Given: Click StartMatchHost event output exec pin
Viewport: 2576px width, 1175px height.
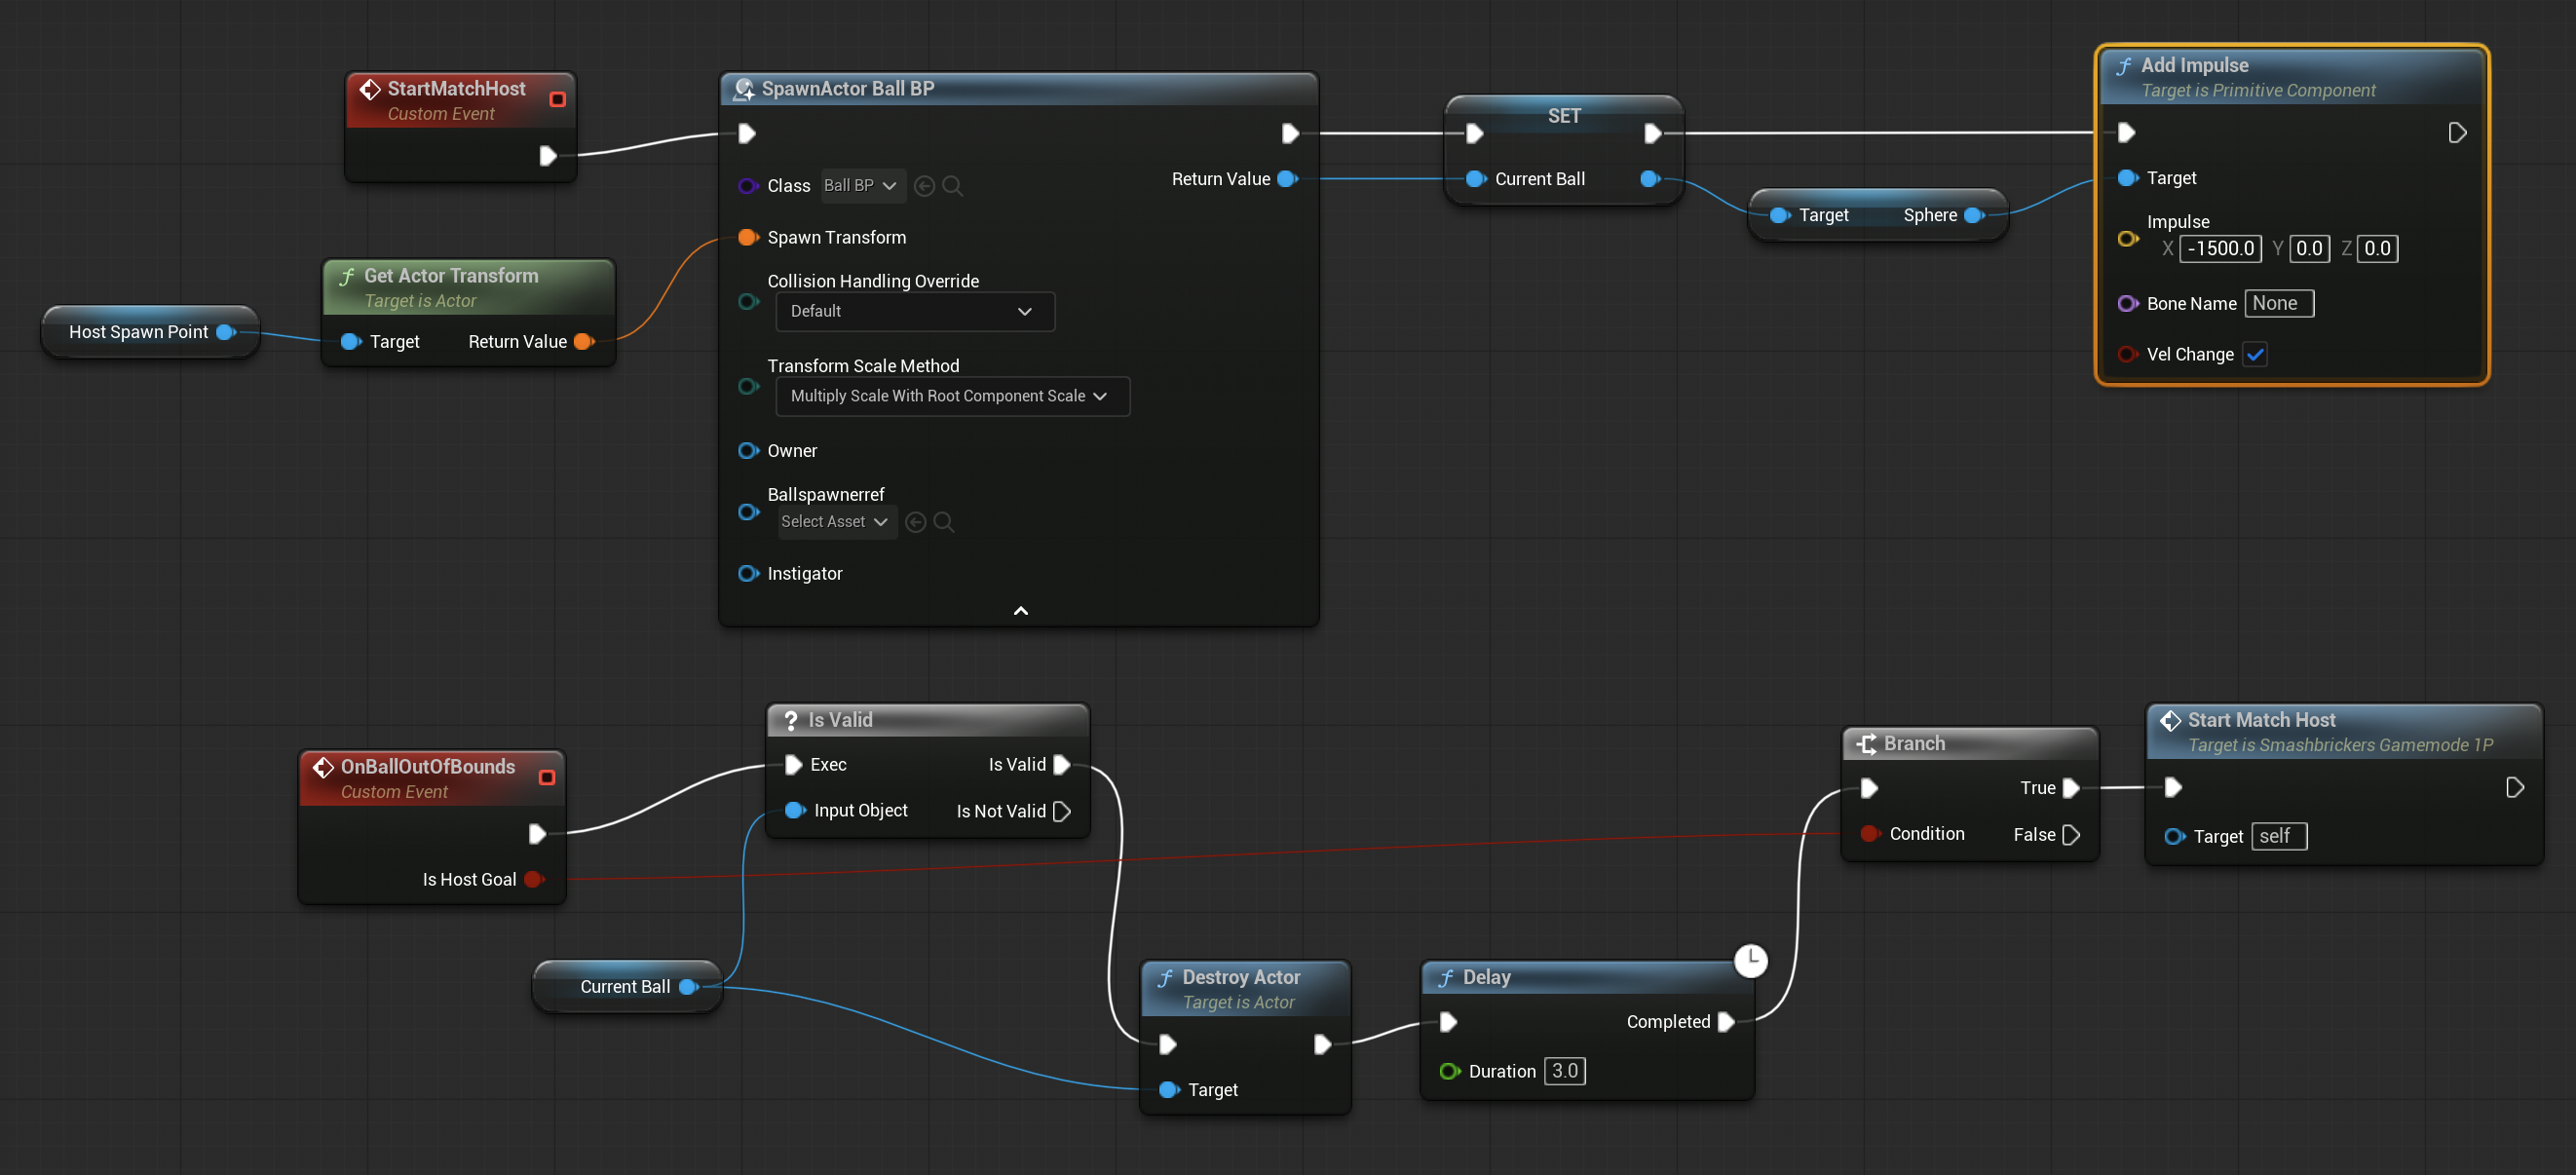Looking at the screenshot, I should pyautogui.click(x=547, y=156).
